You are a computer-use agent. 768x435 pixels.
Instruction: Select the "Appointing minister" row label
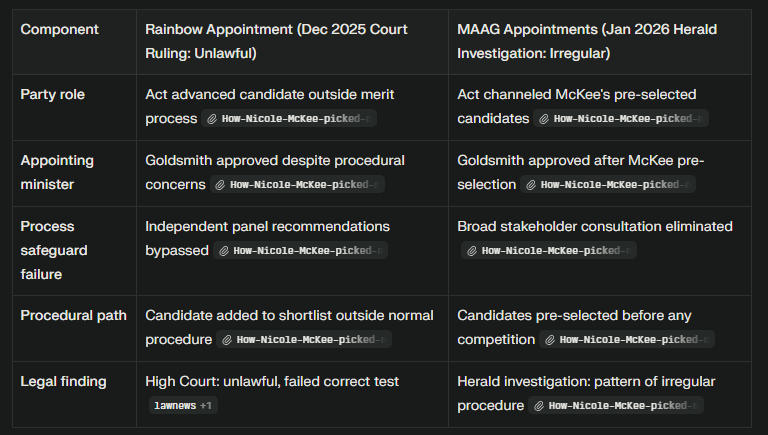point(57,172)
